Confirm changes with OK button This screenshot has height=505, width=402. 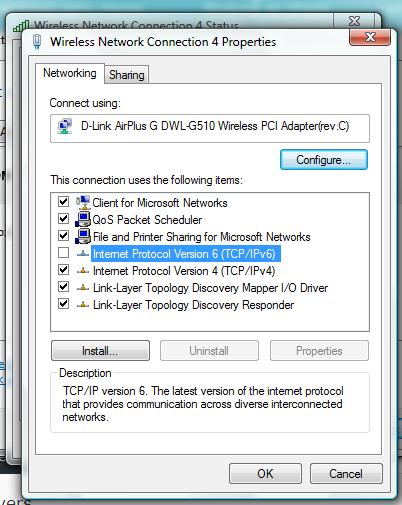(265, 473)
